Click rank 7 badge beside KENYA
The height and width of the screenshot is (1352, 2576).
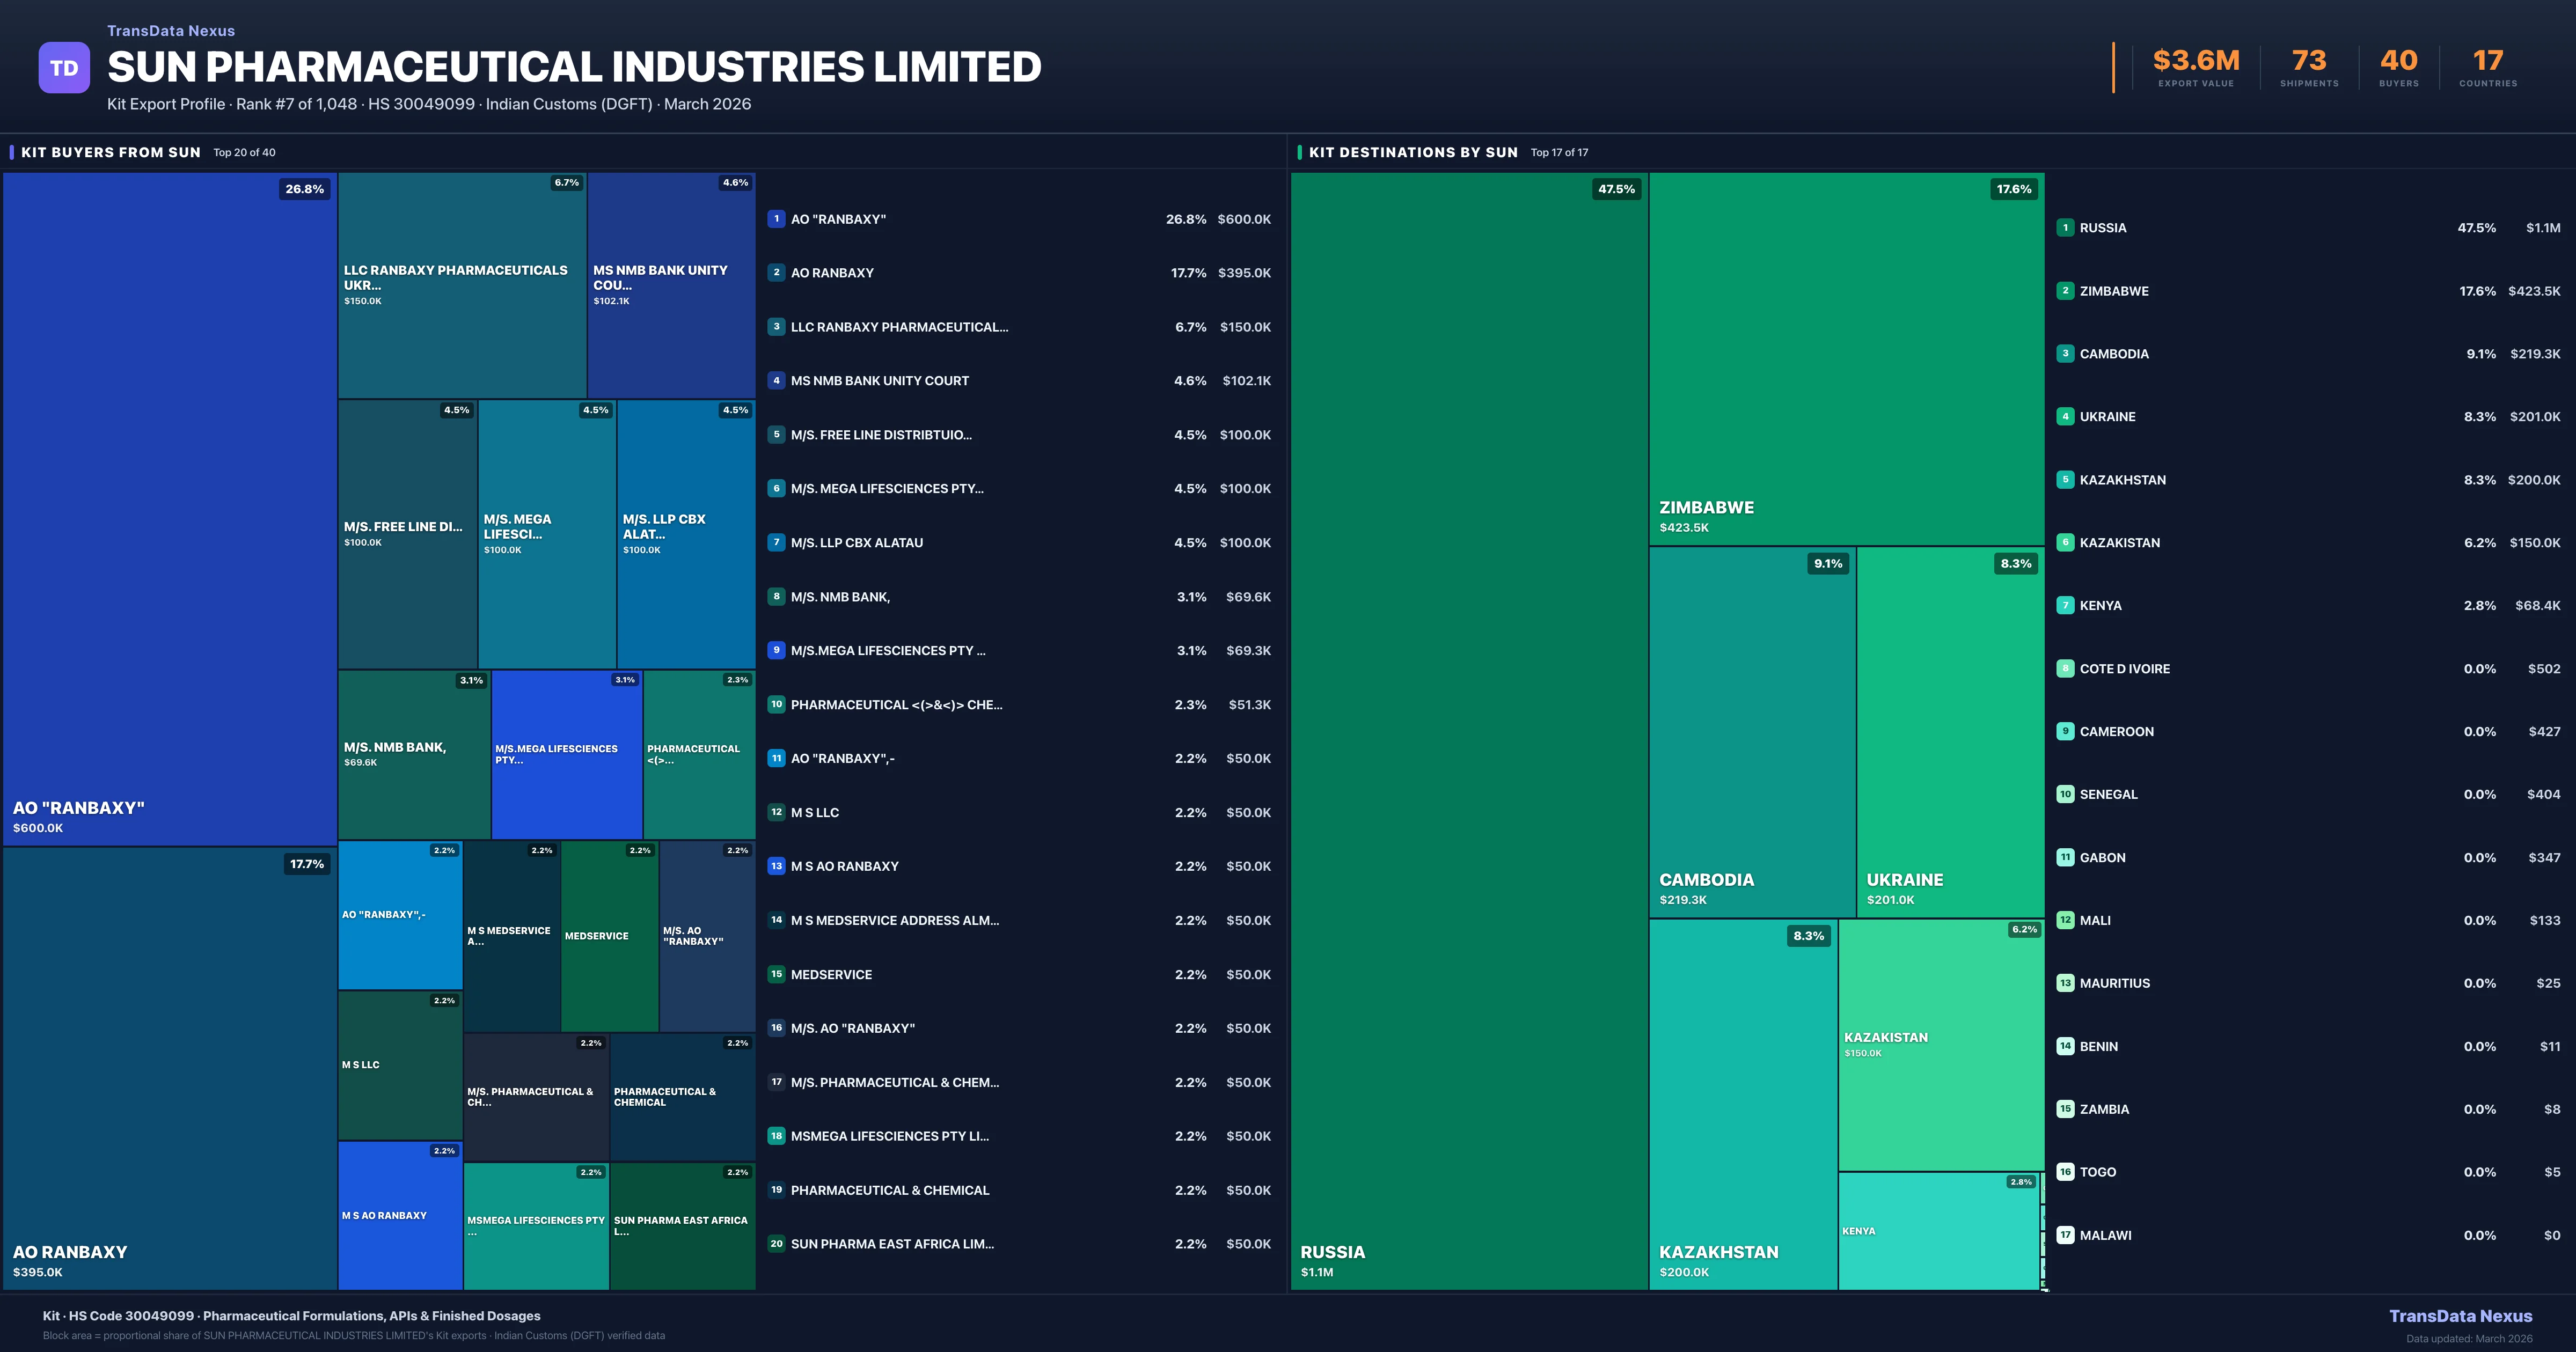coord(2065,606)
